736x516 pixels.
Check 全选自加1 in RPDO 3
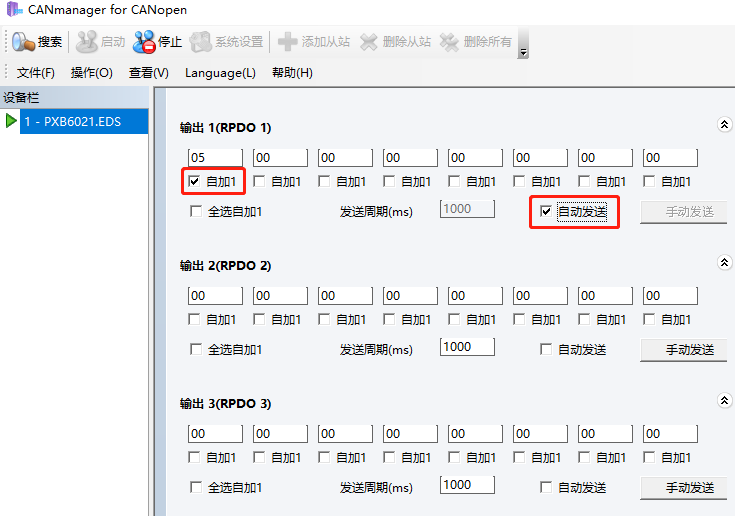[196, 487]
